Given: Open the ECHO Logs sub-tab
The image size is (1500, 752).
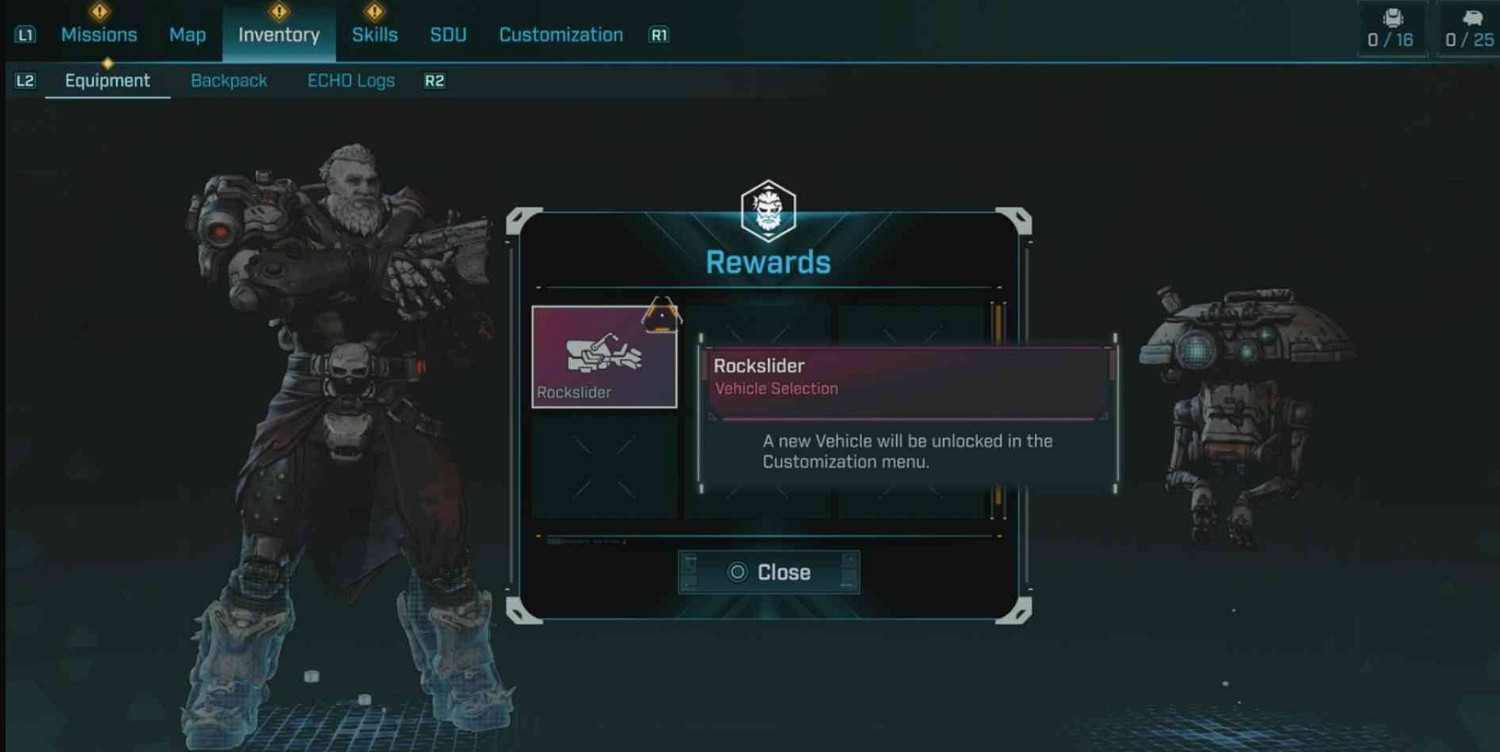Looking at the screenshot, I should [x=351, y=81].
